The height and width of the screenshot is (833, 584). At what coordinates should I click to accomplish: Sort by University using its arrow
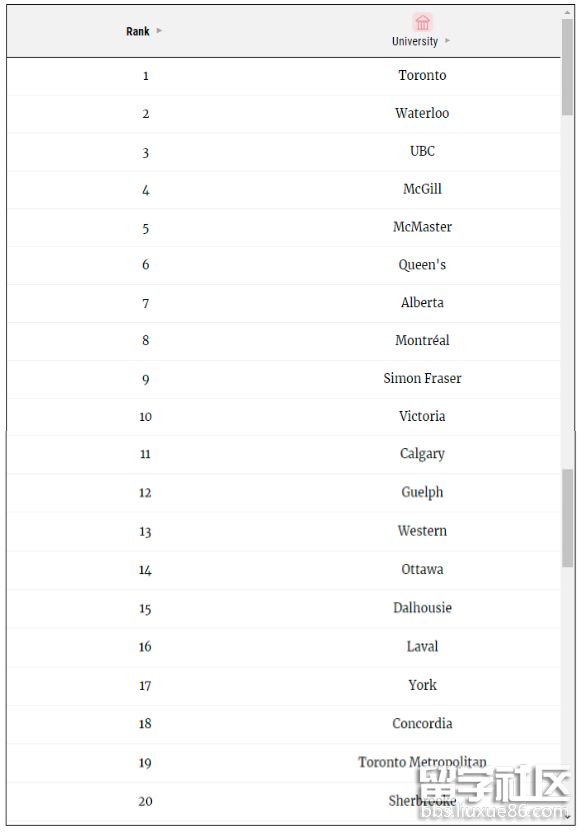447,40
